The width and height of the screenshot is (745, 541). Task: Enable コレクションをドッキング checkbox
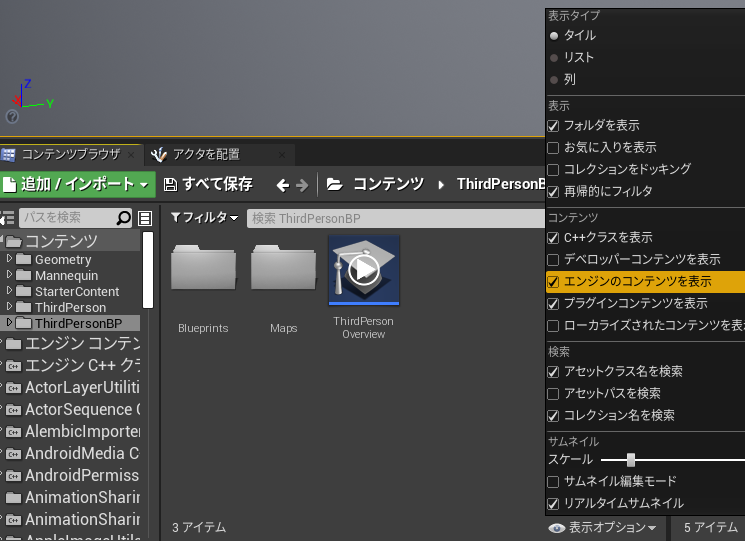coord(553,170)
